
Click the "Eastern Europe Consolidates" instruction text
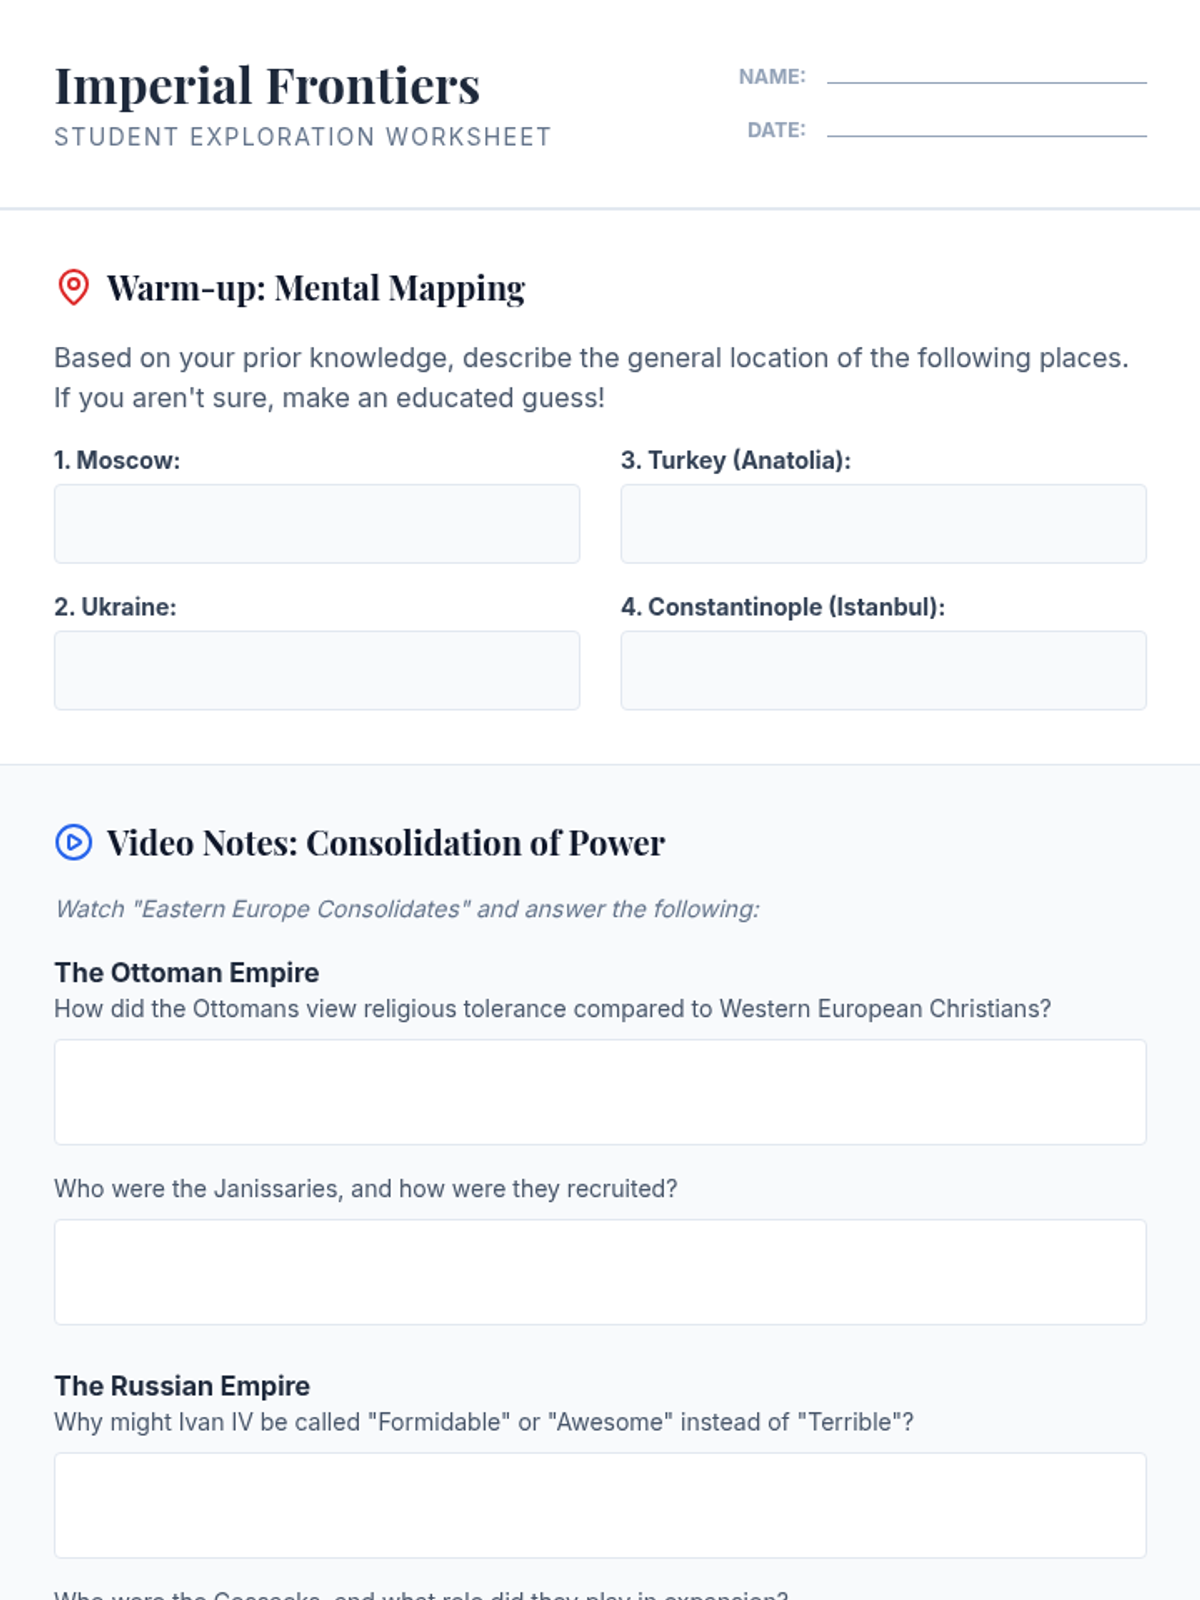(x=407, y=909)
